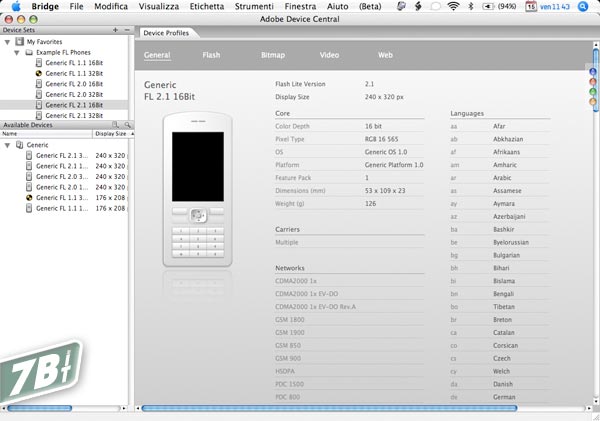Click the vertical scroll down arrow at bottom right
This screenshot has height=421, width=600.
tap(596, 401)
